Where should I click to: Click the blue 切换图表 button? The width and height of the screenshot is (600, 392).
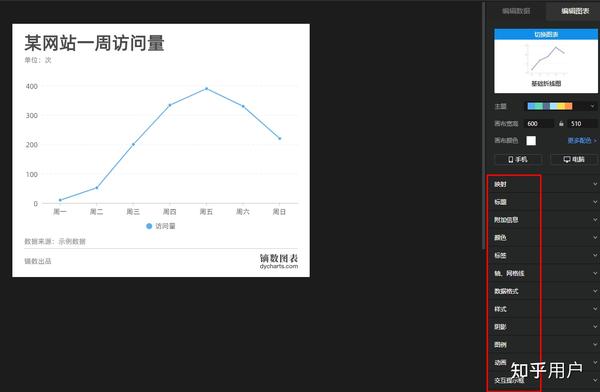click(546, 34)
